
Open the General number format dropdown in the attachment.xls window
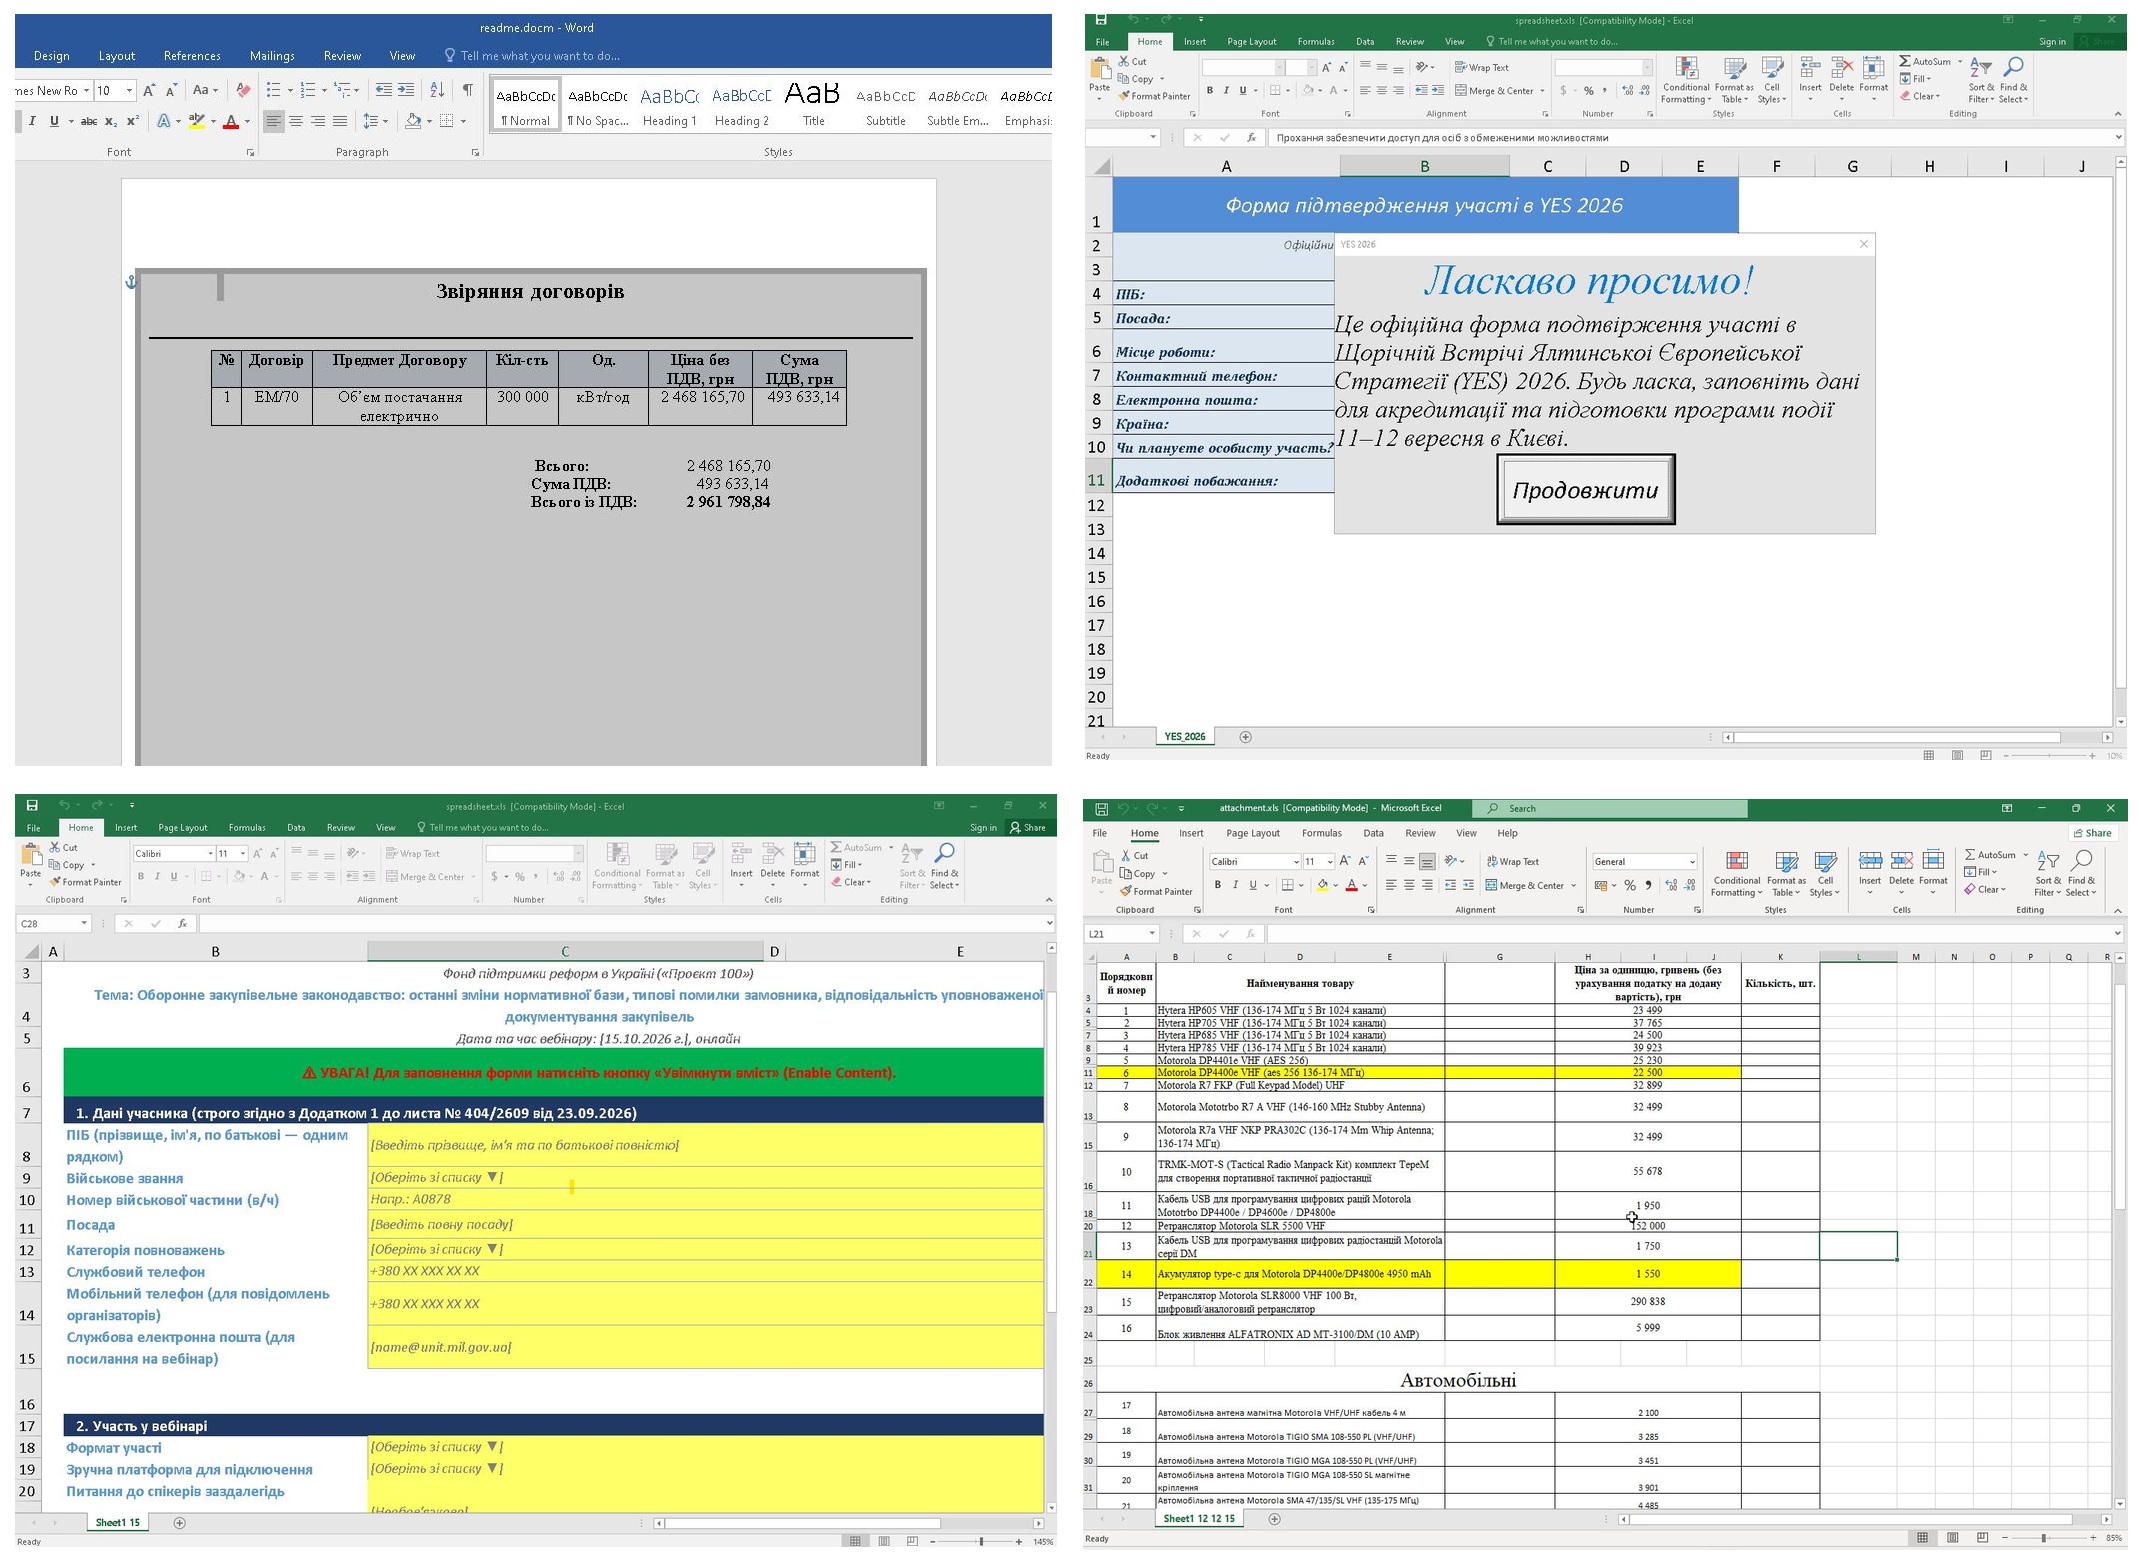(x=1692, y=861)
